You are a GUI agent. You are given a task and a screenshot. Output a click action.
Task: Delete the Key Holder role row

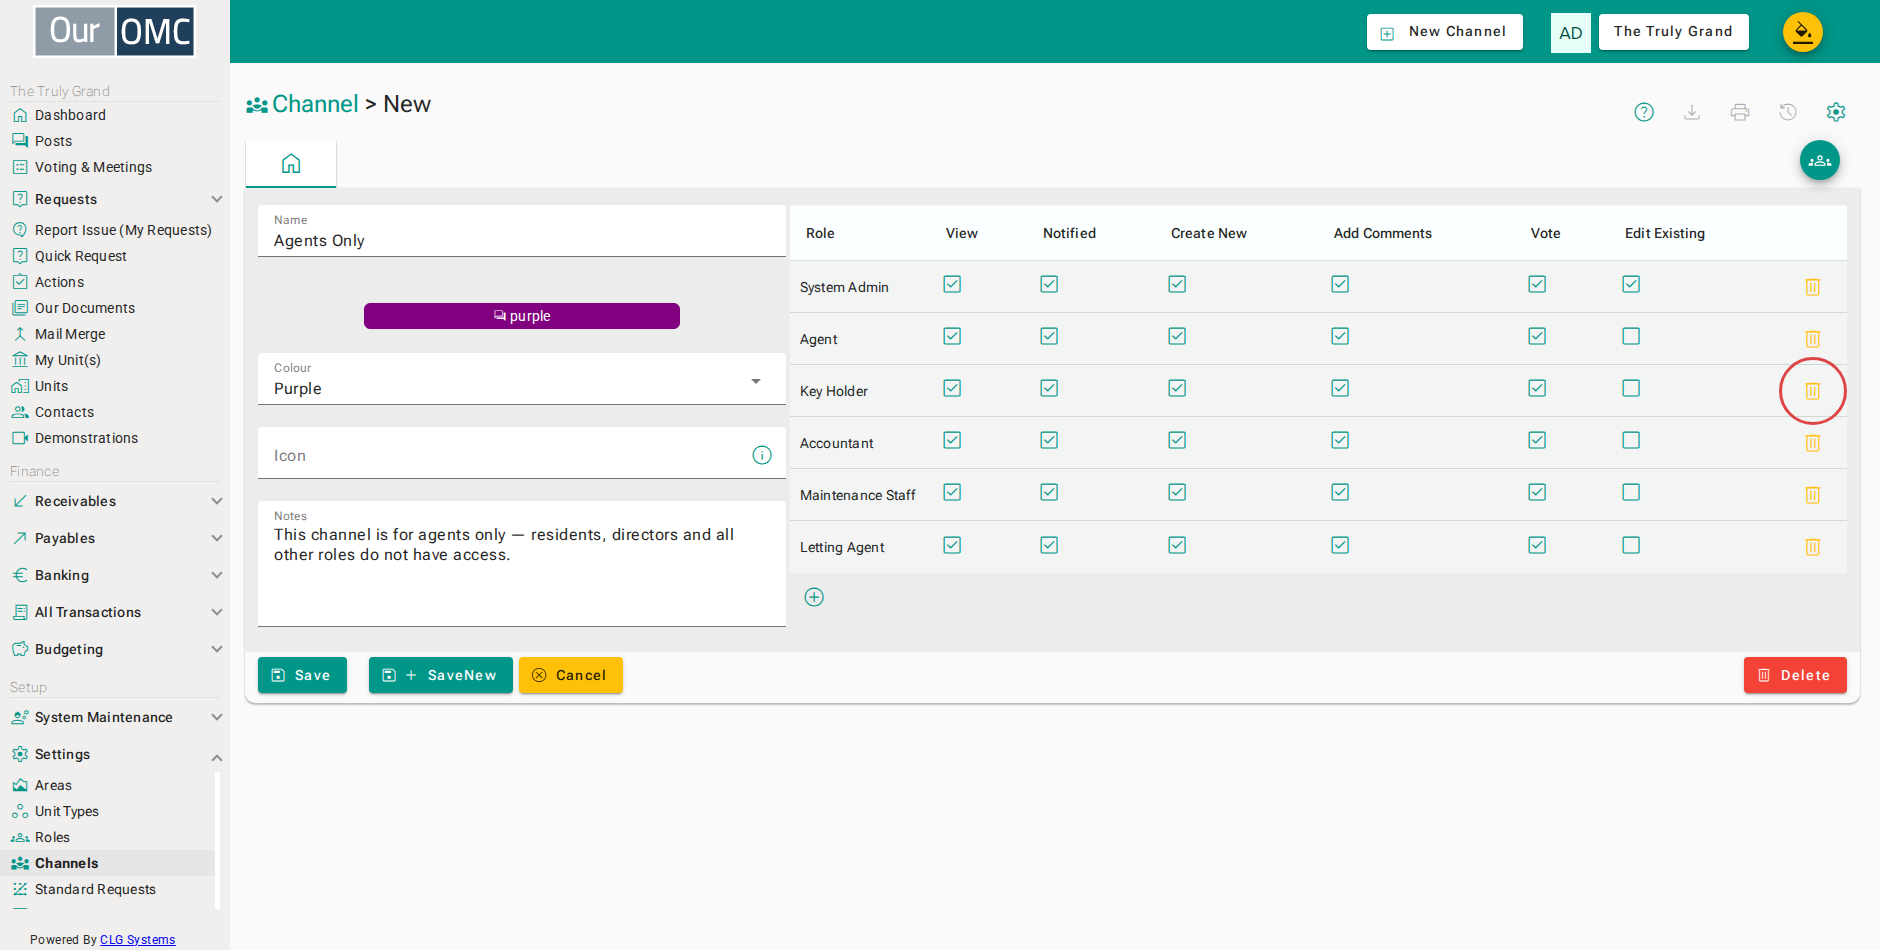(1812, 391)
